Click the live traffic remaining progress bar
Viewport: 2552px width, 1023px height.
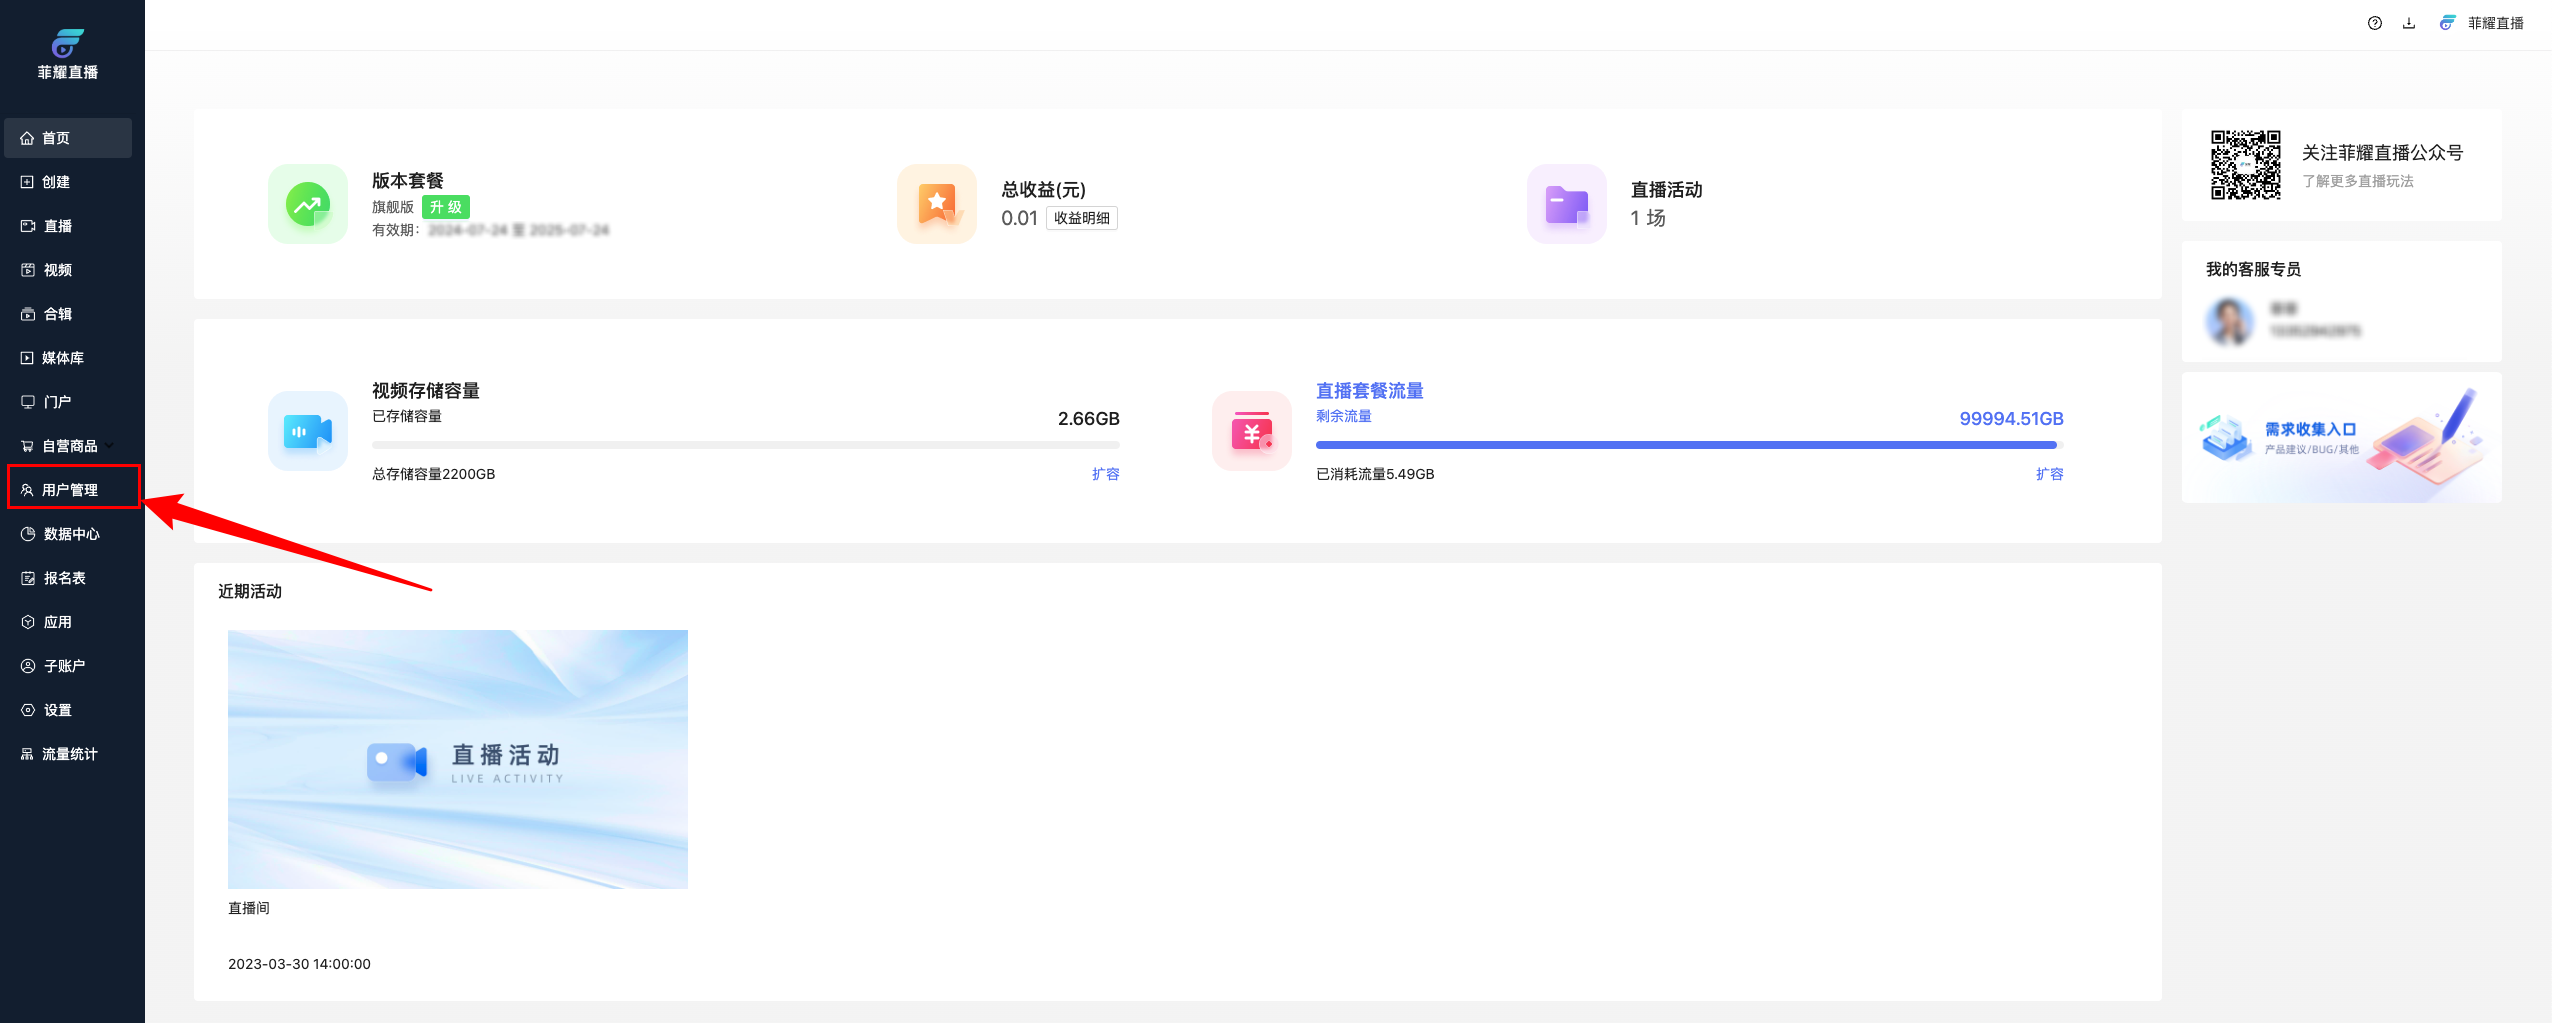tap(1688, 445)
